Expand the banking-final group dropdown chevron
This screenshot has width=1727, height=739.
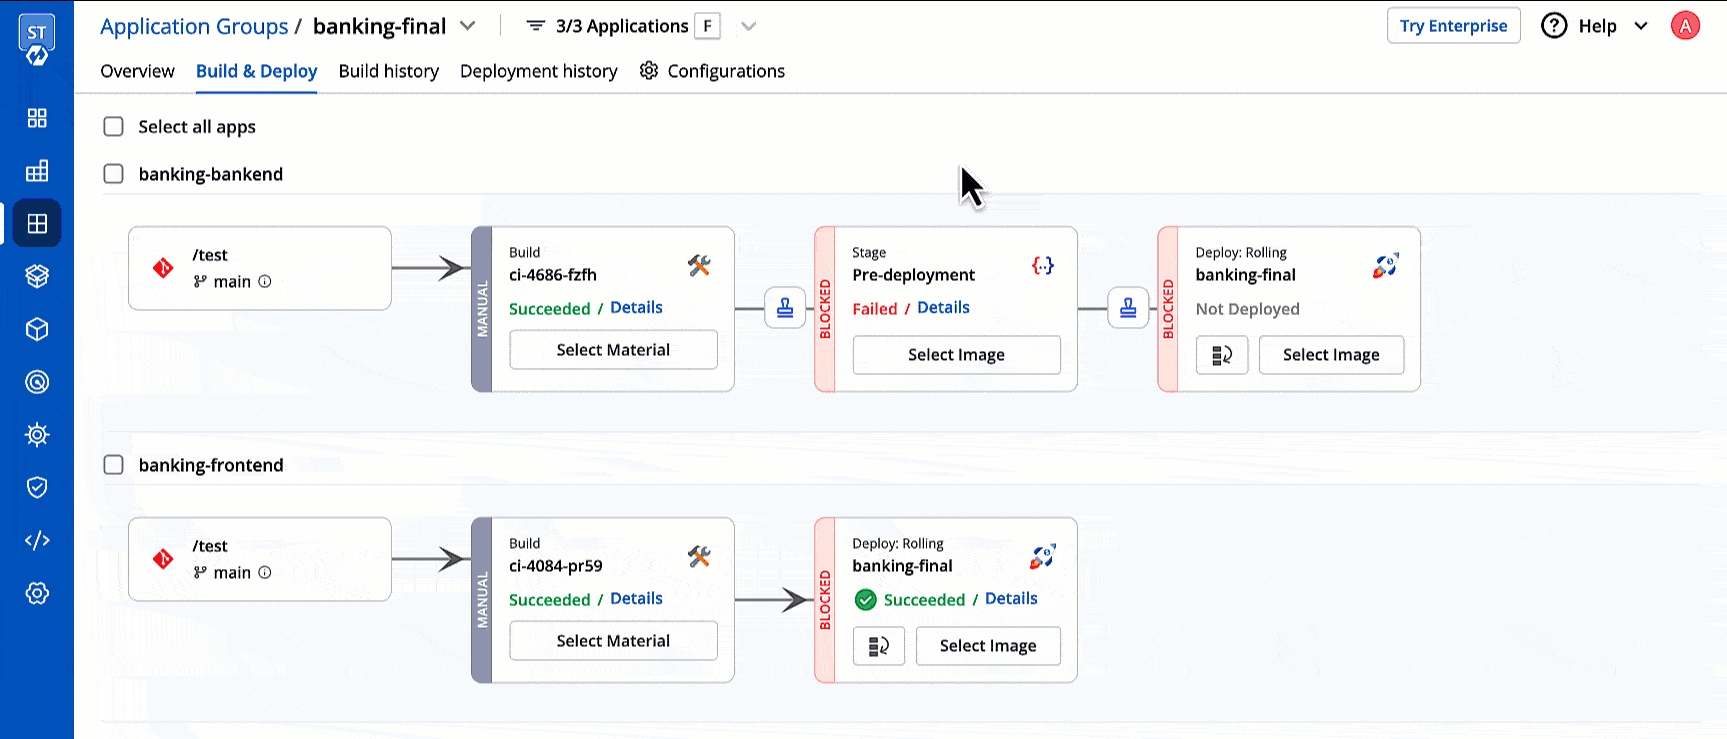click(x=468, y=26)
